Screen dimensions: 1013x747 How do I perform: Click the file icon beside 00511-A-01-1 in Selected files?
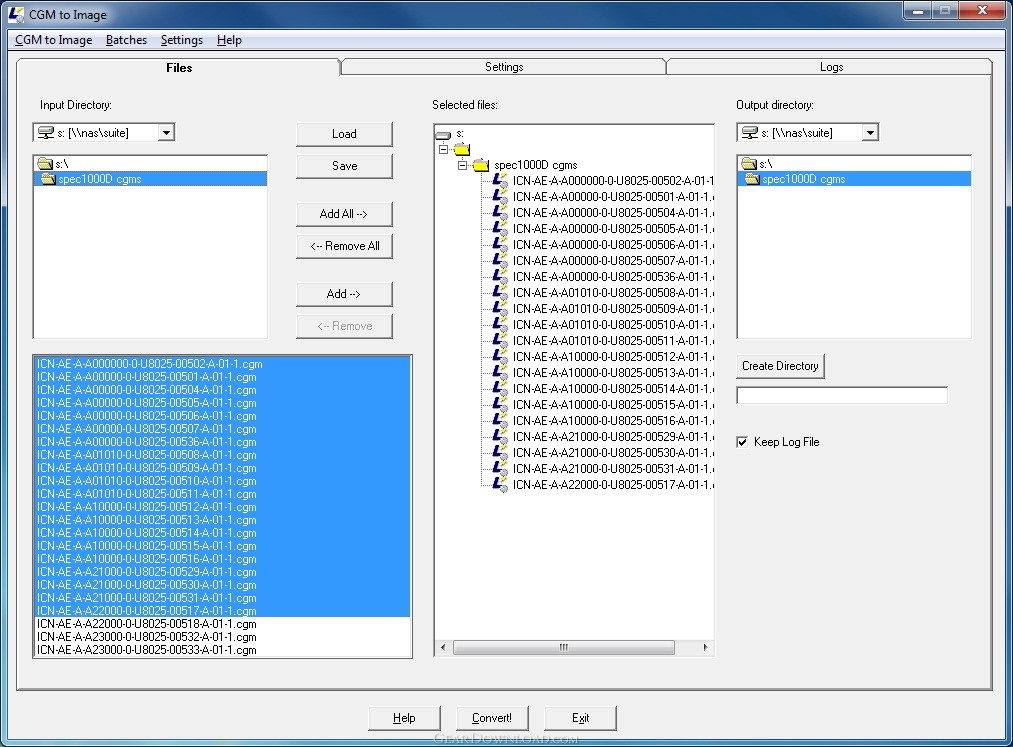coord(500,341)
